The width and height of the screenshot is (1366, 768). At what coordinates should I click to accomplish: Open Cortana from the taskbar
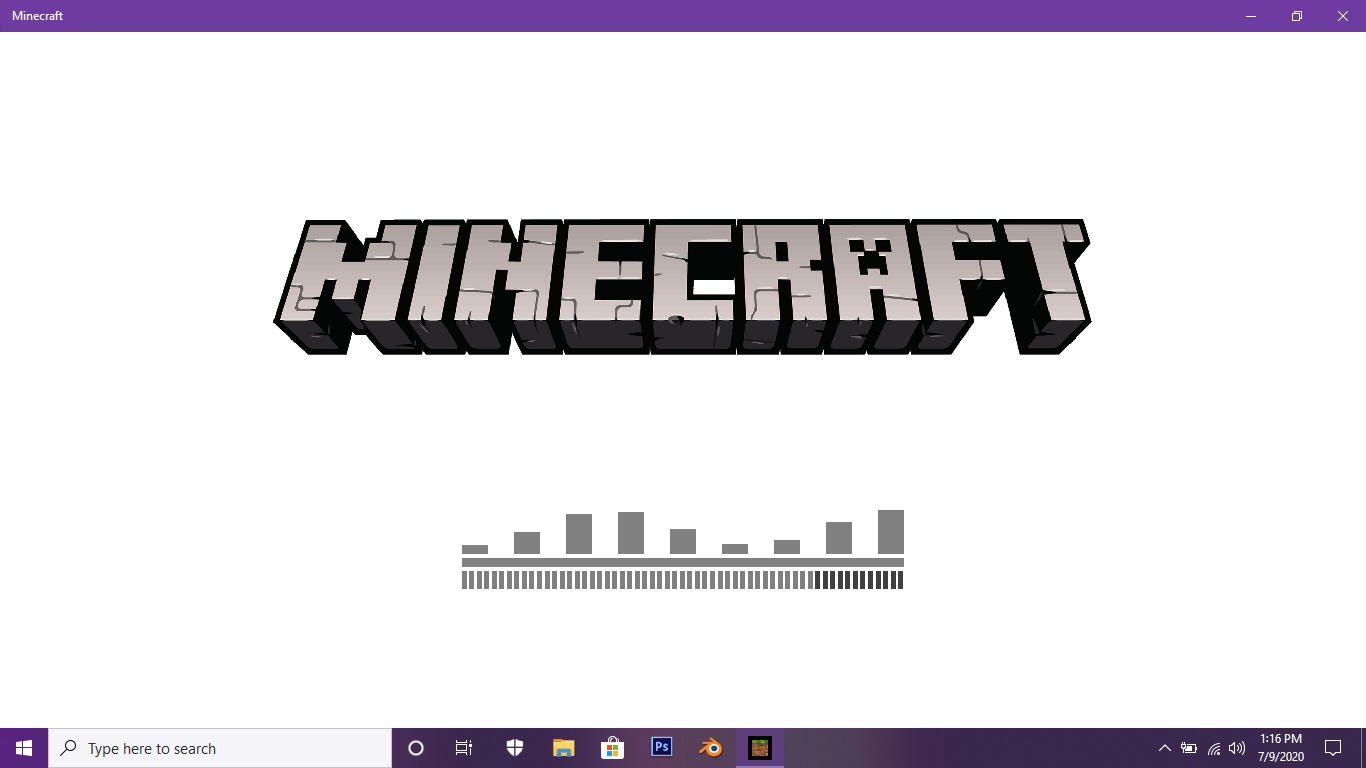tap(416, 748)
